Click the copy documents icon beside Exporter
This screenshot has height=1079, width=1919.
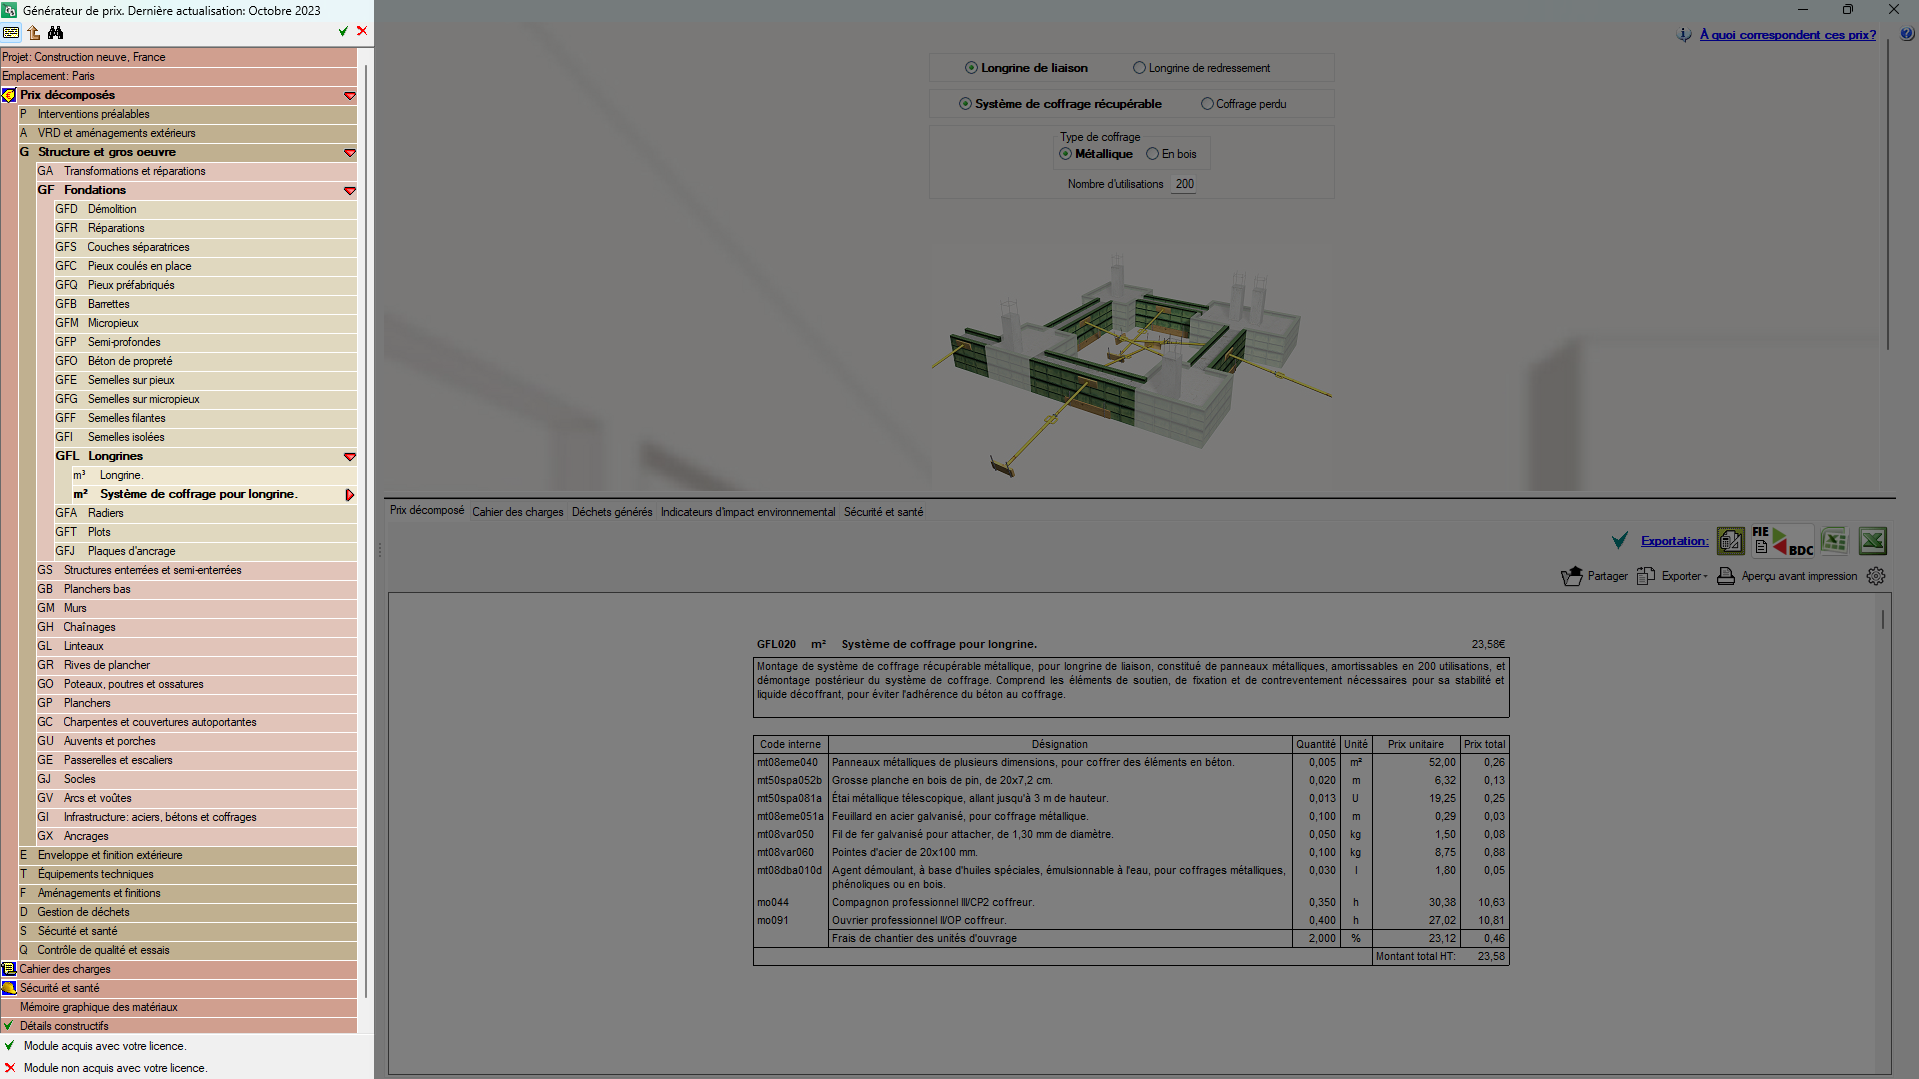tap(1646, 576)
